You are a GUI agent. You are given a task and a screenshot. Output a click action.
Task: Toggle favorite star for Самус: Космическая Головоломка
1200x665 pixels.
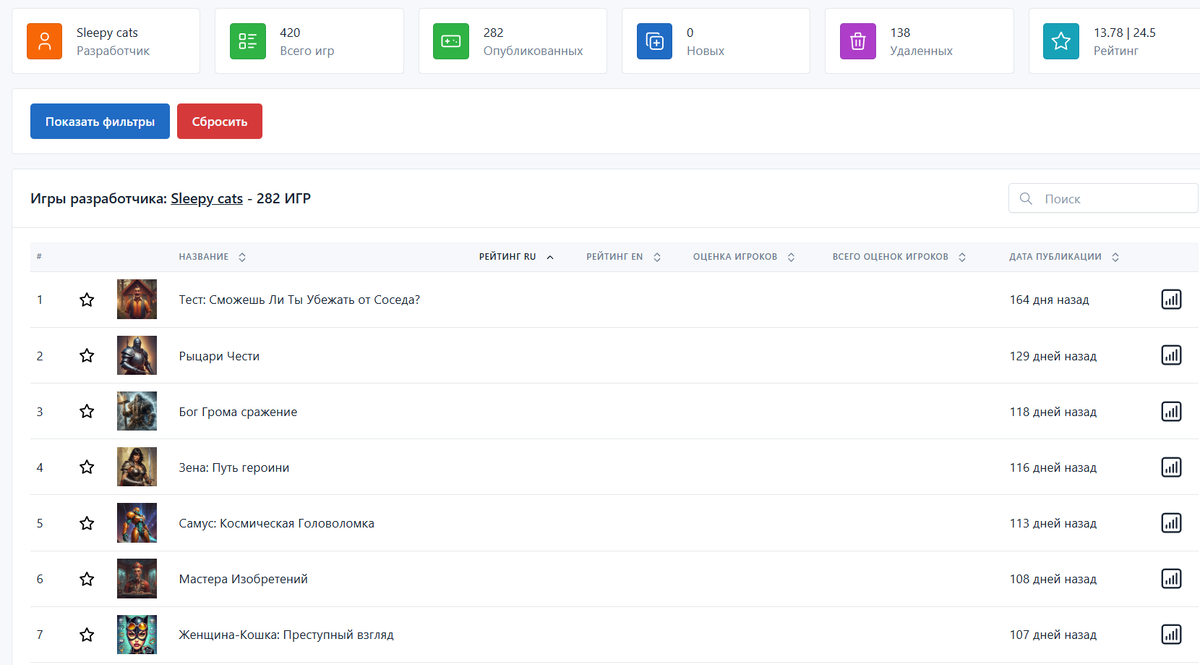pos(87,523)
